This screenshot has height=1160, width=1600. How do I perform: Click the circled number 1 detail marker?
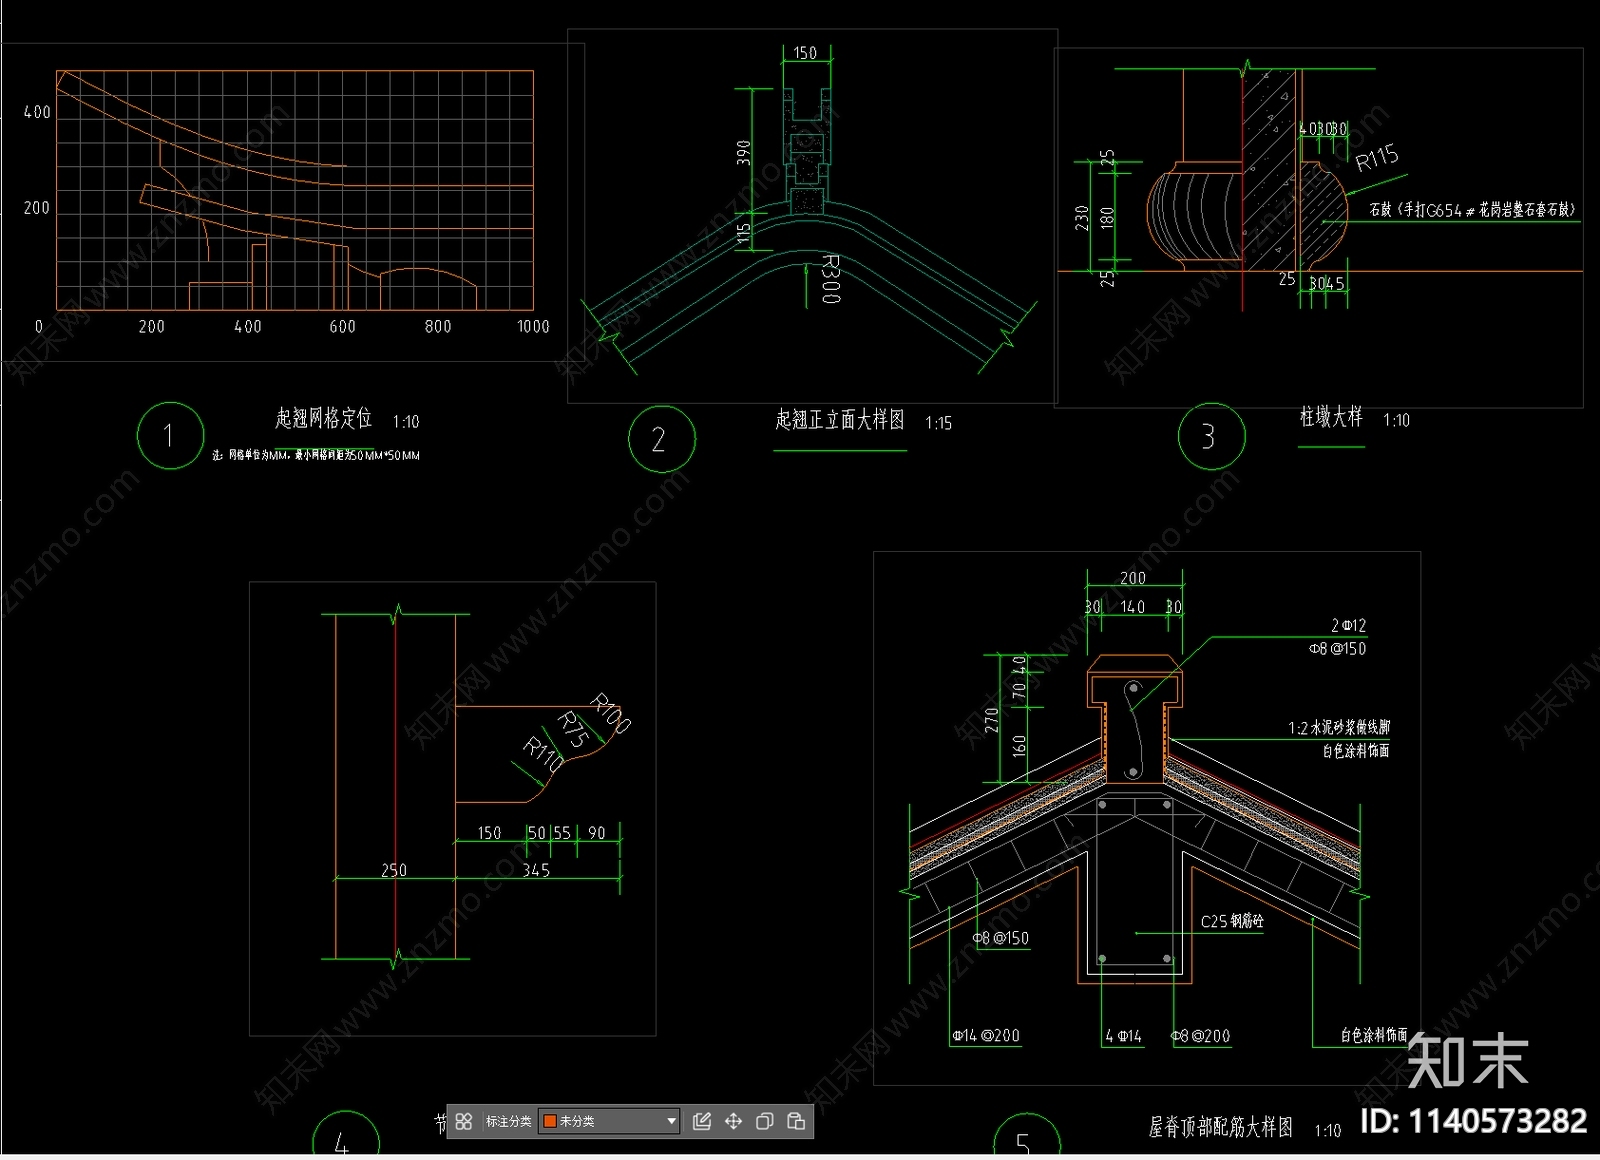click(x=170, y=436)
